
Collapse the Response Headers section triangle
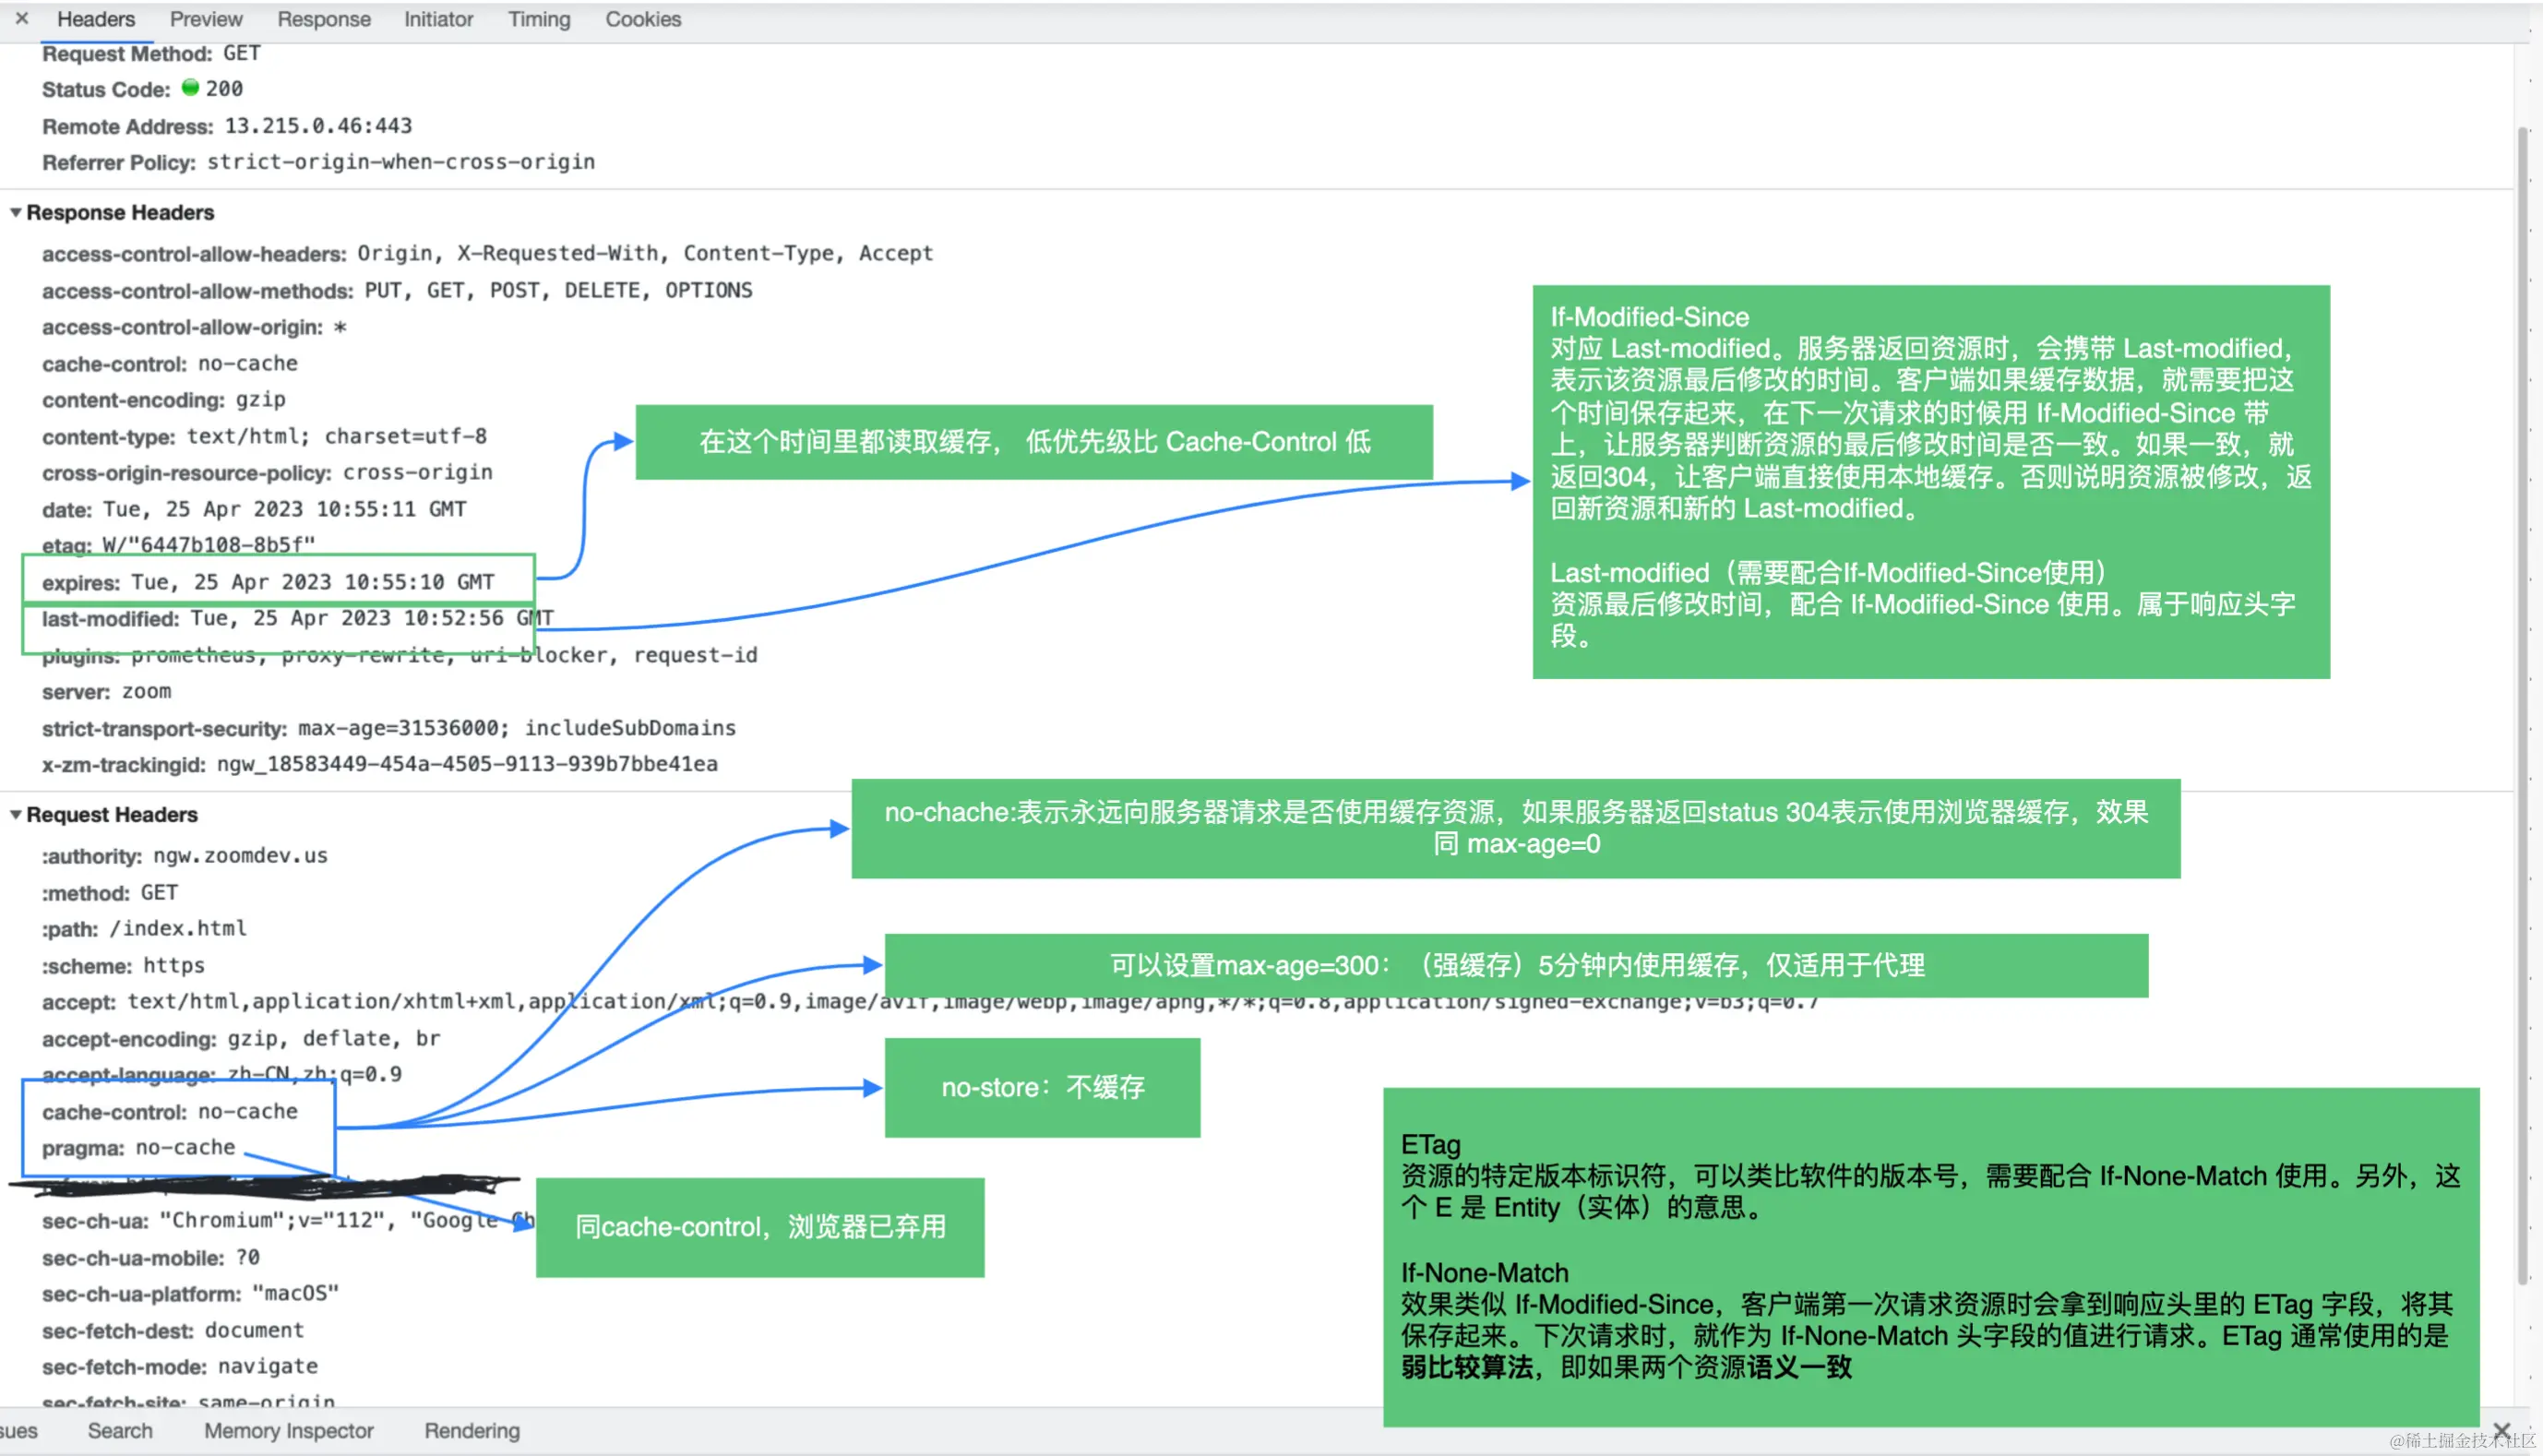[x=16, y=212]
